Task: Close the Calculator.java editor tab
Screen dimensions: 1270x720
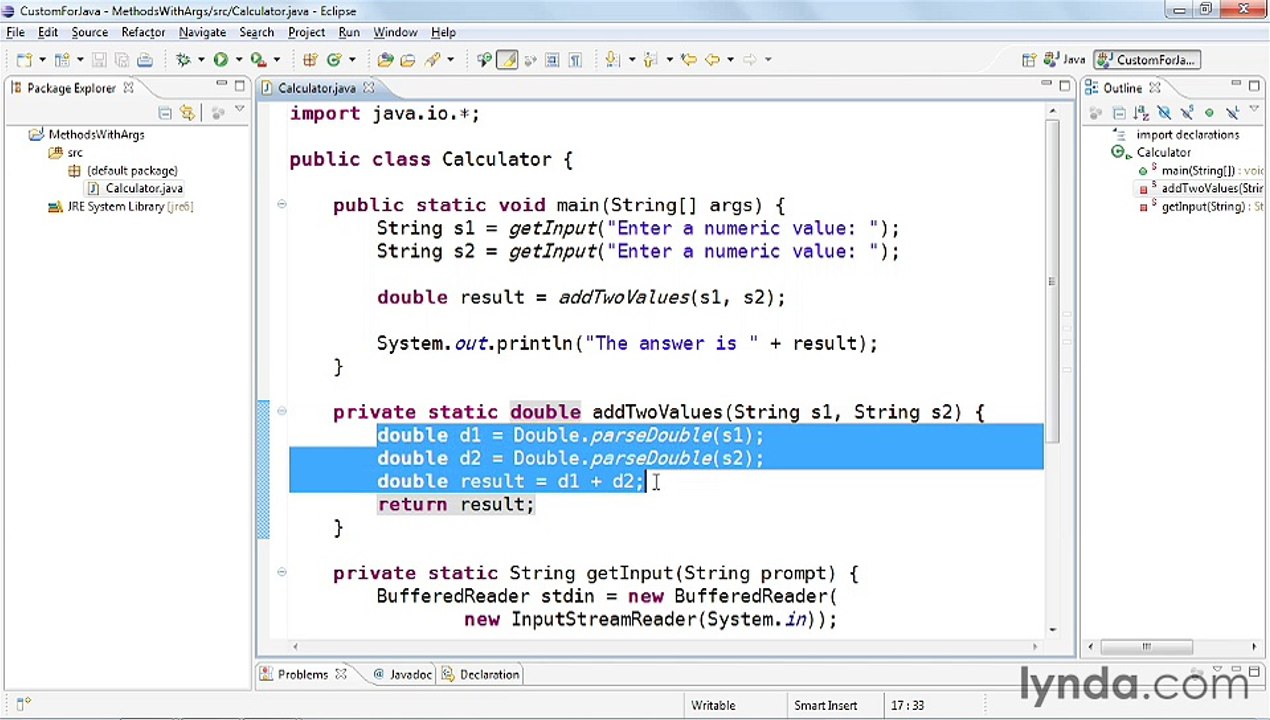Action: (x=368, y=88)
